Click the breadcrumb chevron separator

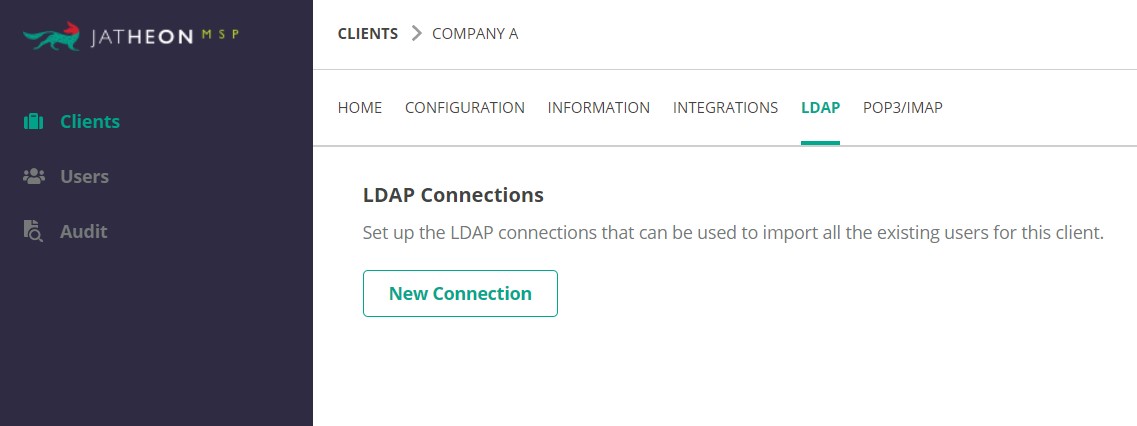tap(415, 33)
